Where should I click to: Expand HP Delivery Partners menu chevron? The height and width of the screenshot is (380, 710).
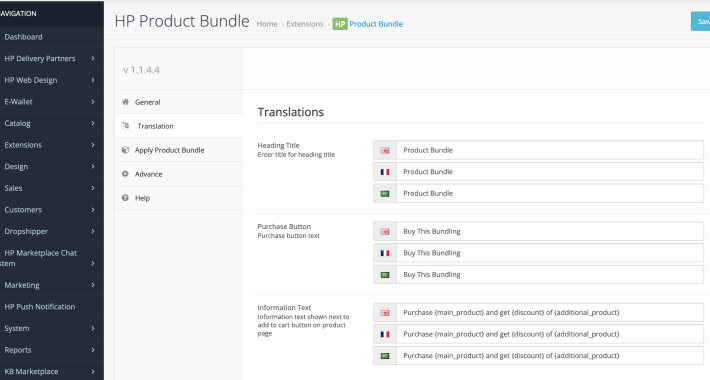[93, 58]
